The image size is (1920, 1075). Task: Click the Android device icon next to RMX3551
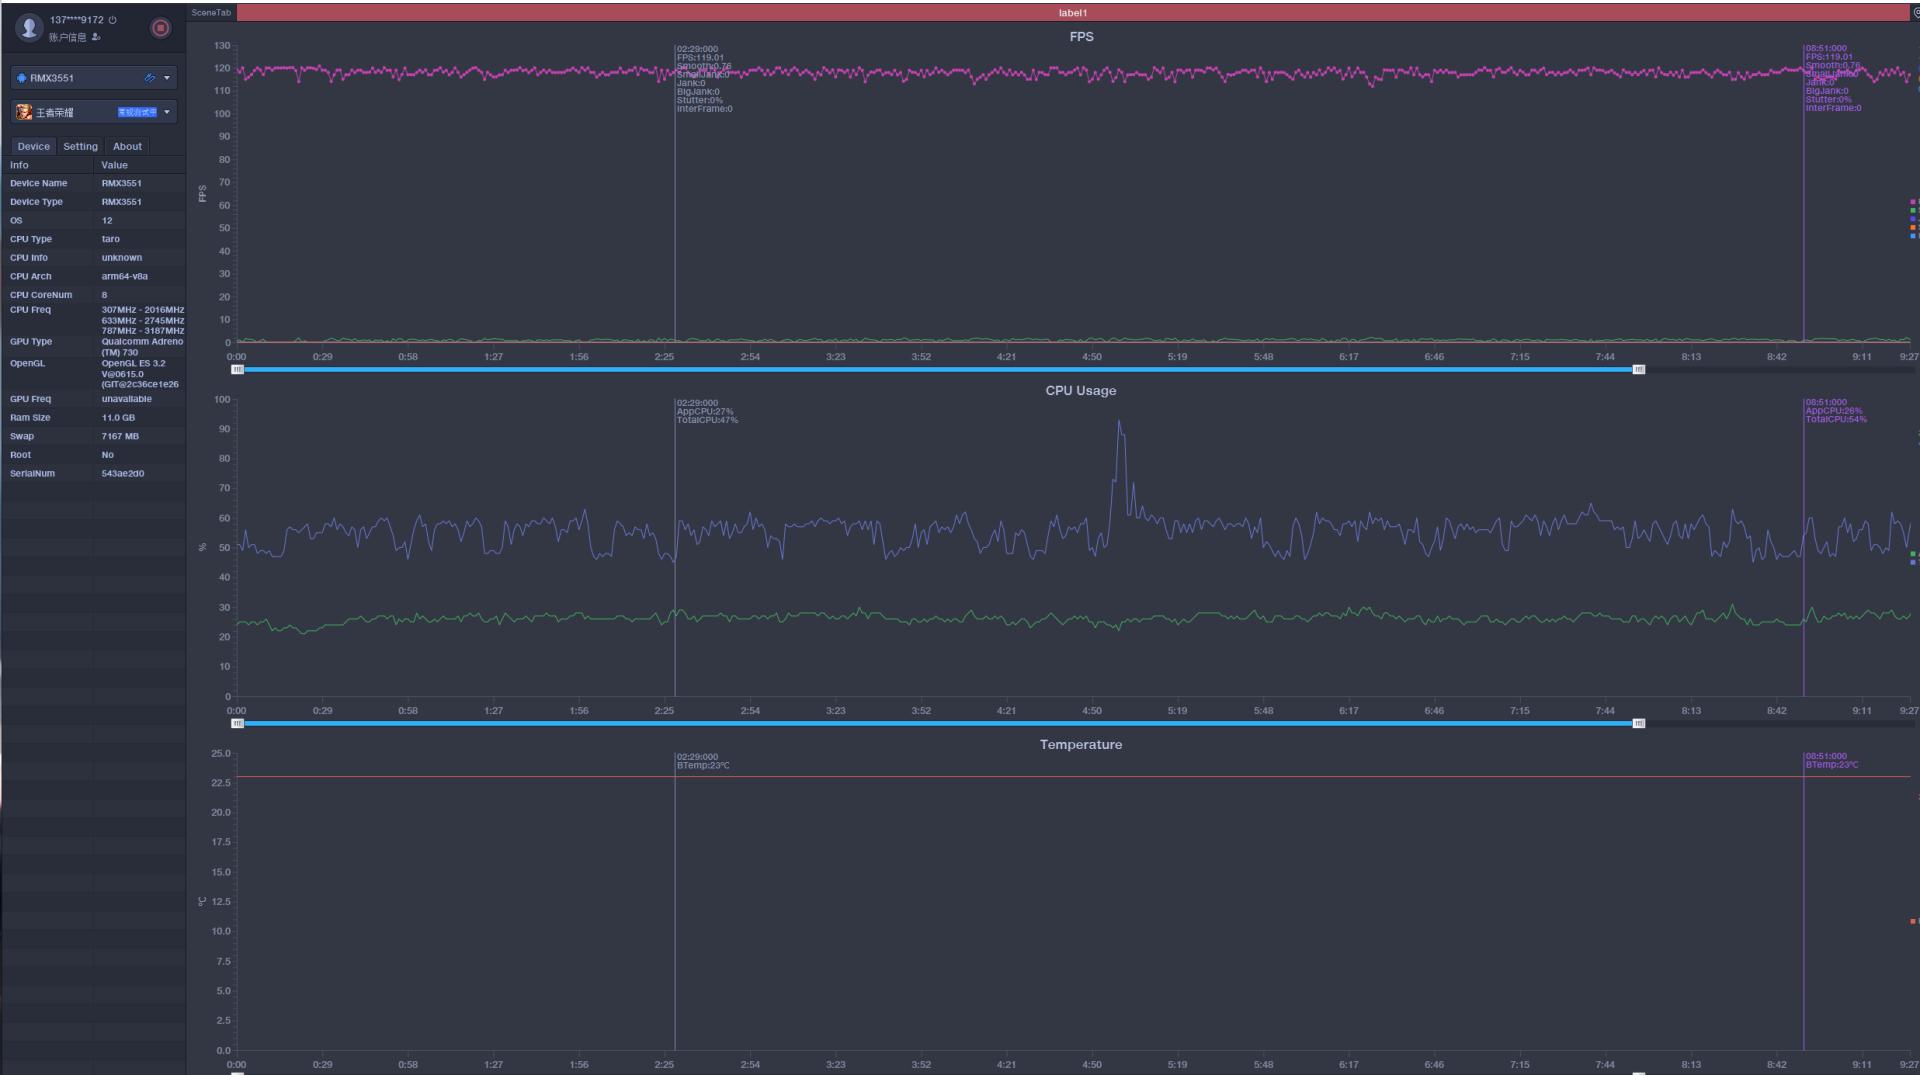coord(22,78)
